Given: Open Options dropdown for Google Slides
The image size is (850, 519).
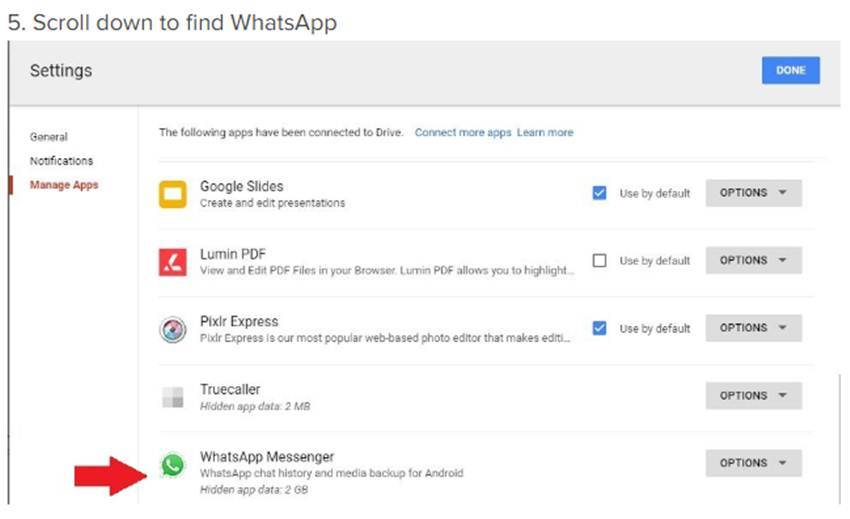Looking at the screenshot, I should (x=753, y=193).
